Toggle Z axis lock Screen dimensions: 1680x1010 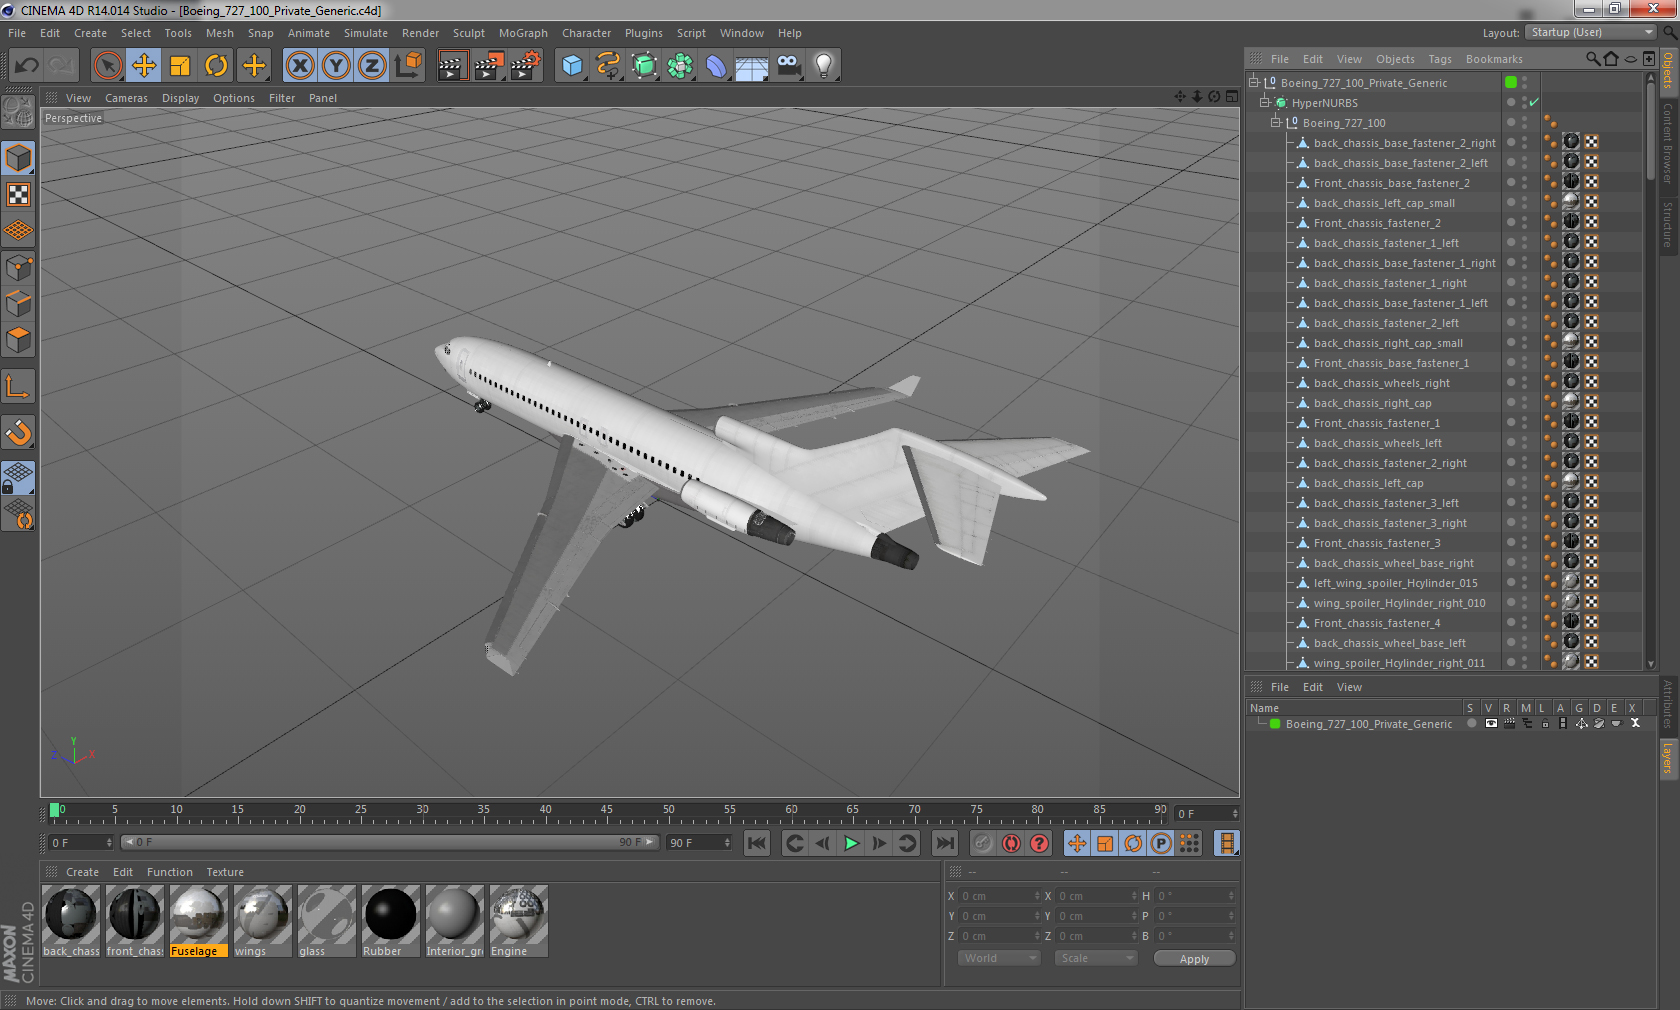coord(372,66)
